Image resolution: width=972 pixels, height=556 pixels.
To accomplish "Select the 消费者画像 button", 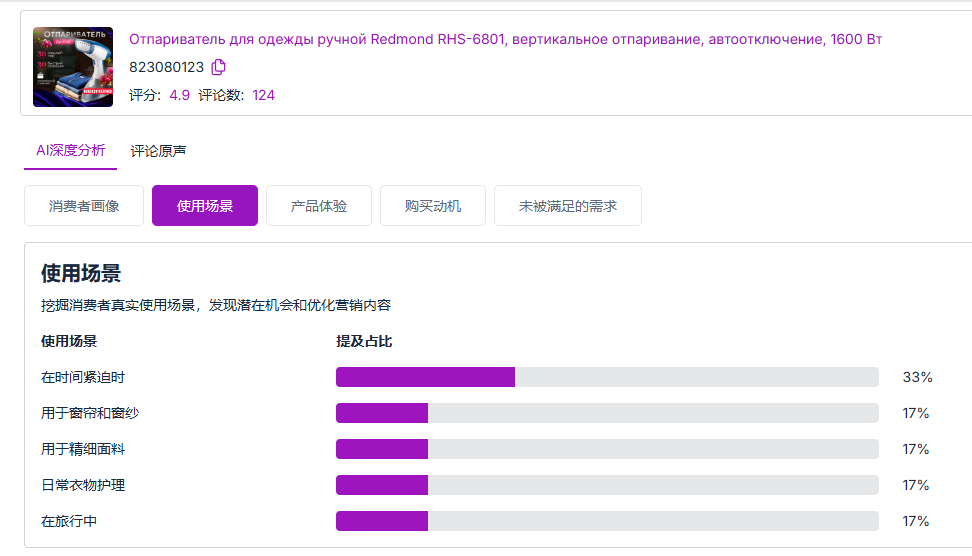I will [x=84, y=206].
